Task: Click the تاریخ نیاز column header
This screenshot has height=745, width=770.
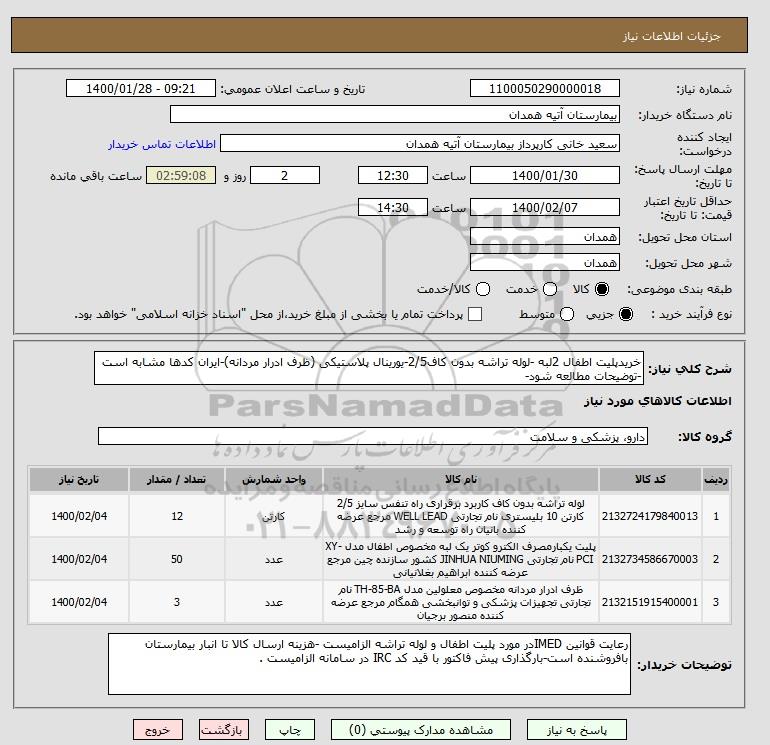Action: 79,479
